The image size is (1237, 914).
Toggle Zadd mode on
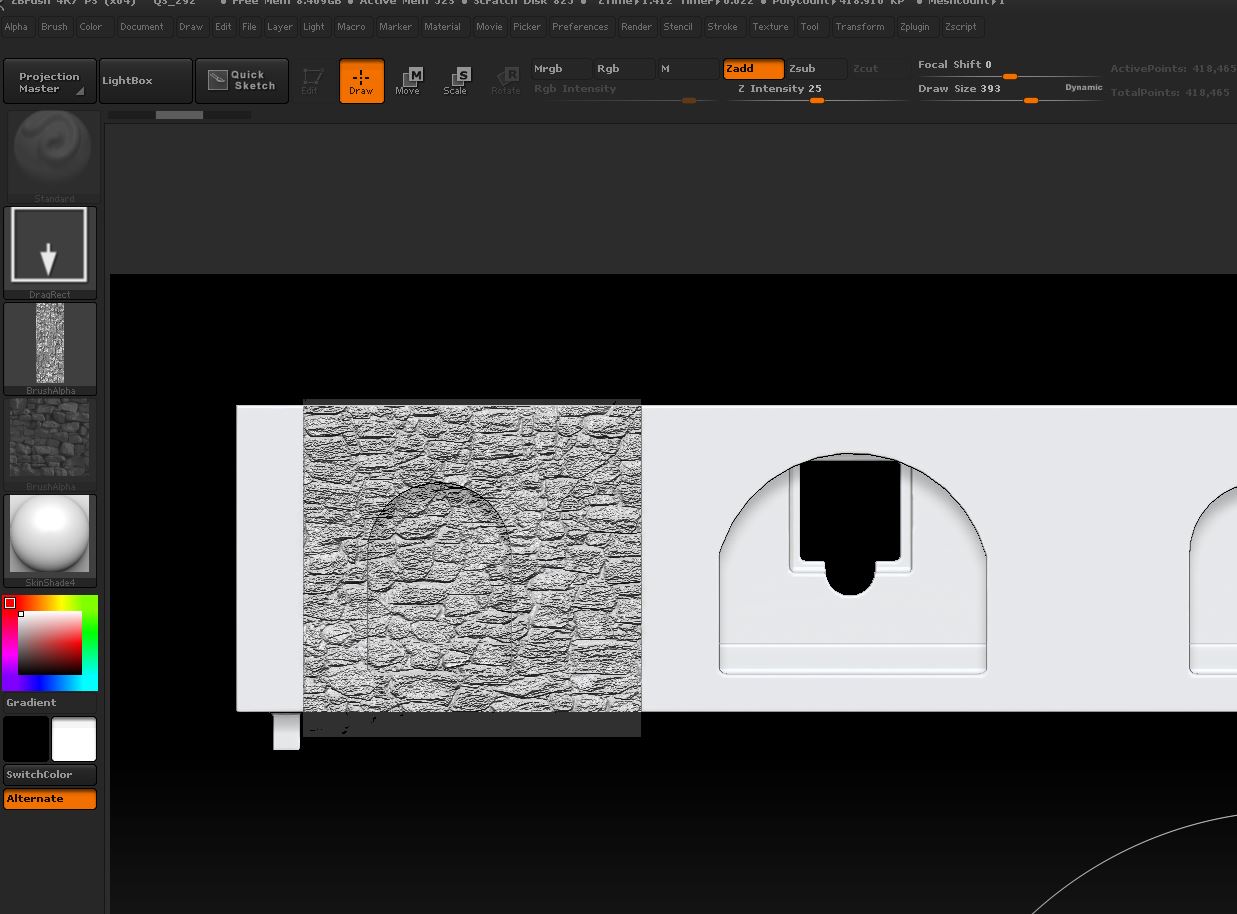[753, 69]
